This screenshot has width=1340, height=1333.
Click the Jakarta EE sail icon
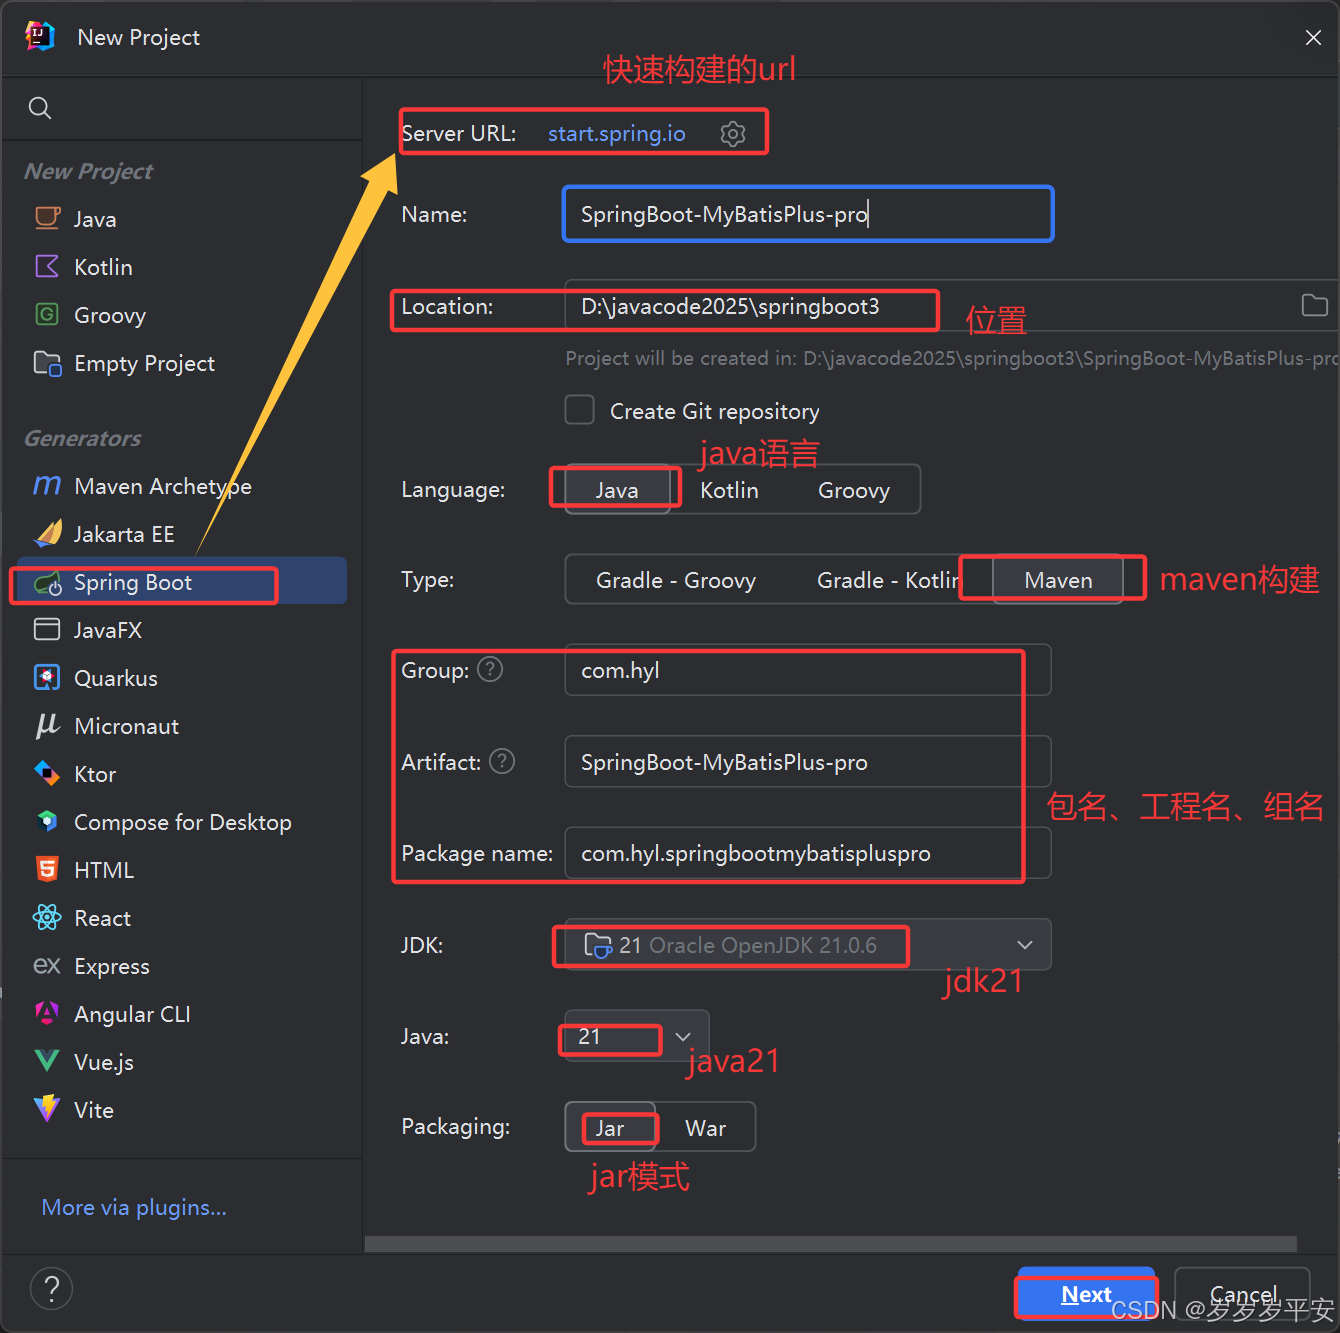pos(47,533)
